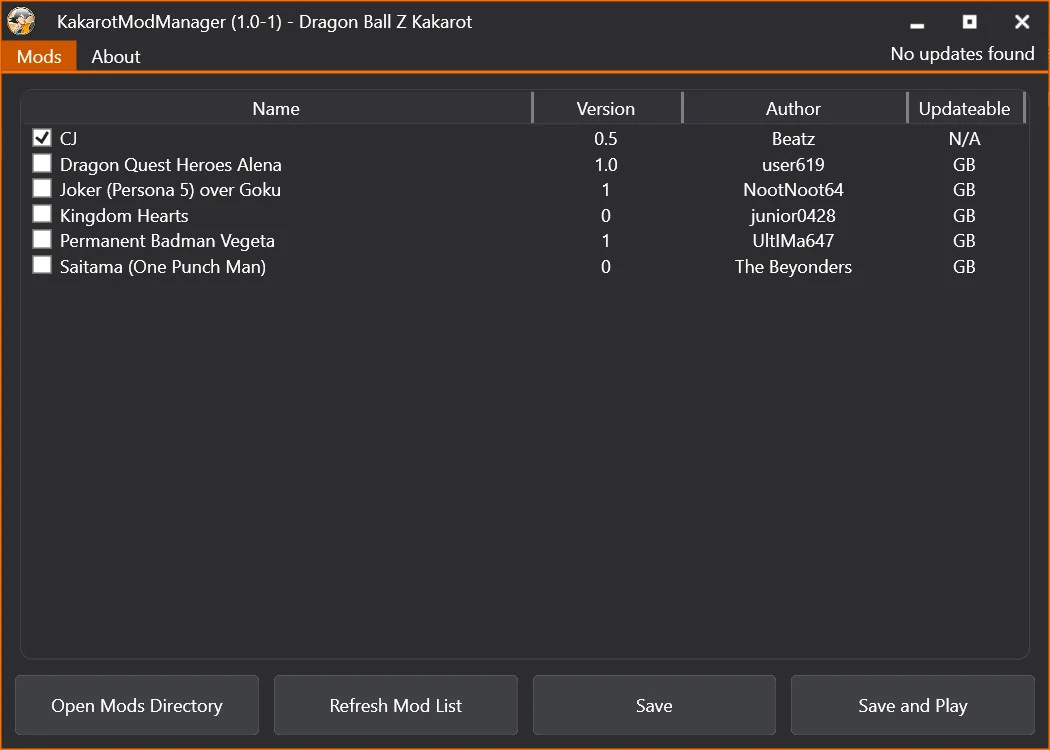Open the Mods Directory
This screenshot has height=750, width=1050.
[x=137, y=705]
